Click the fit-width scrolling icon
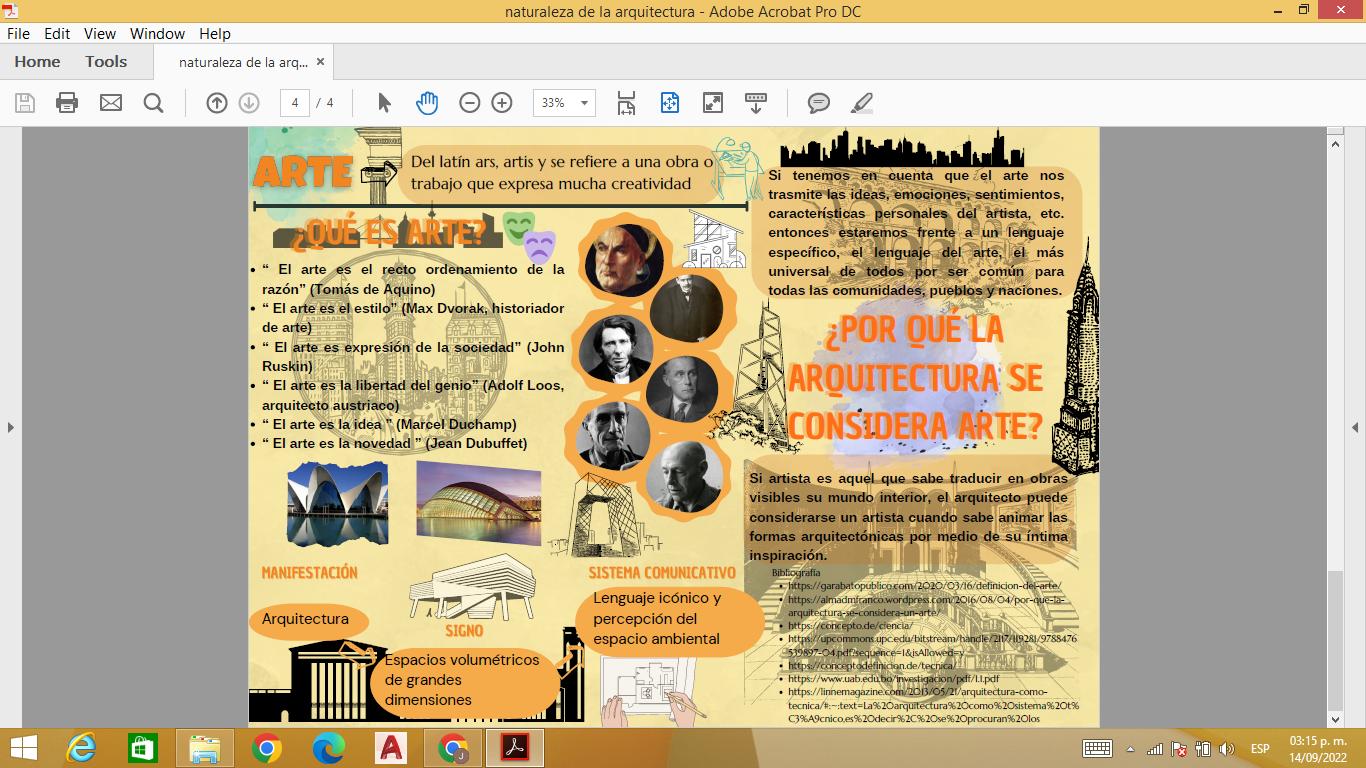This screenshot has width=1366, height=768. point(626,102)
